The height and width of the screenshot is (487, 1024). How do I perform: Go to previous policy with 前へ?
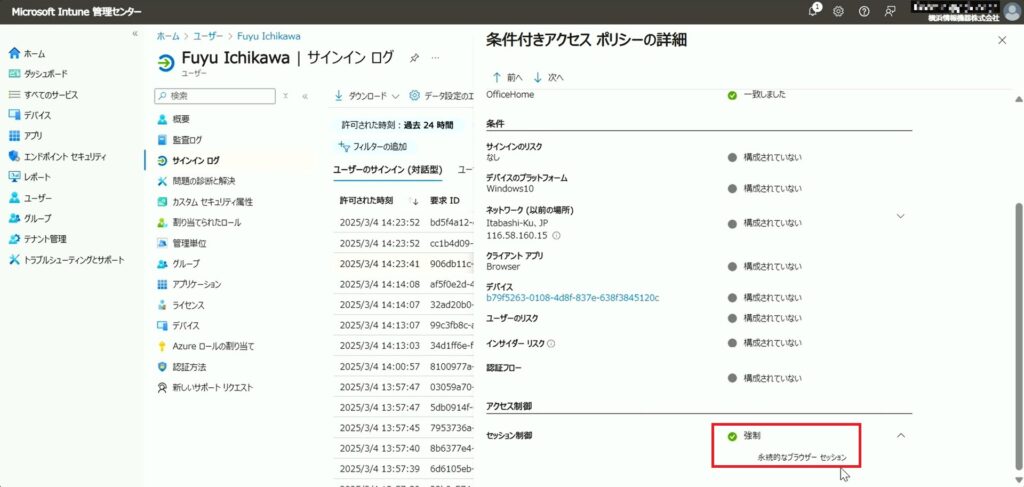[x=508, y=77]
